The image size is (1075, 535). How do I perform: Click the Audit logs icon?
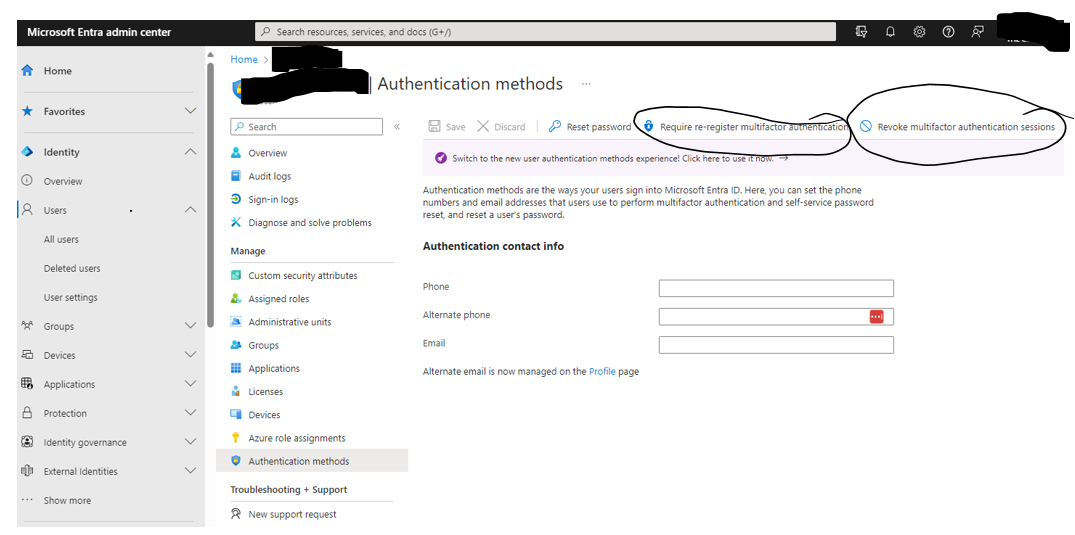point(236,176)
